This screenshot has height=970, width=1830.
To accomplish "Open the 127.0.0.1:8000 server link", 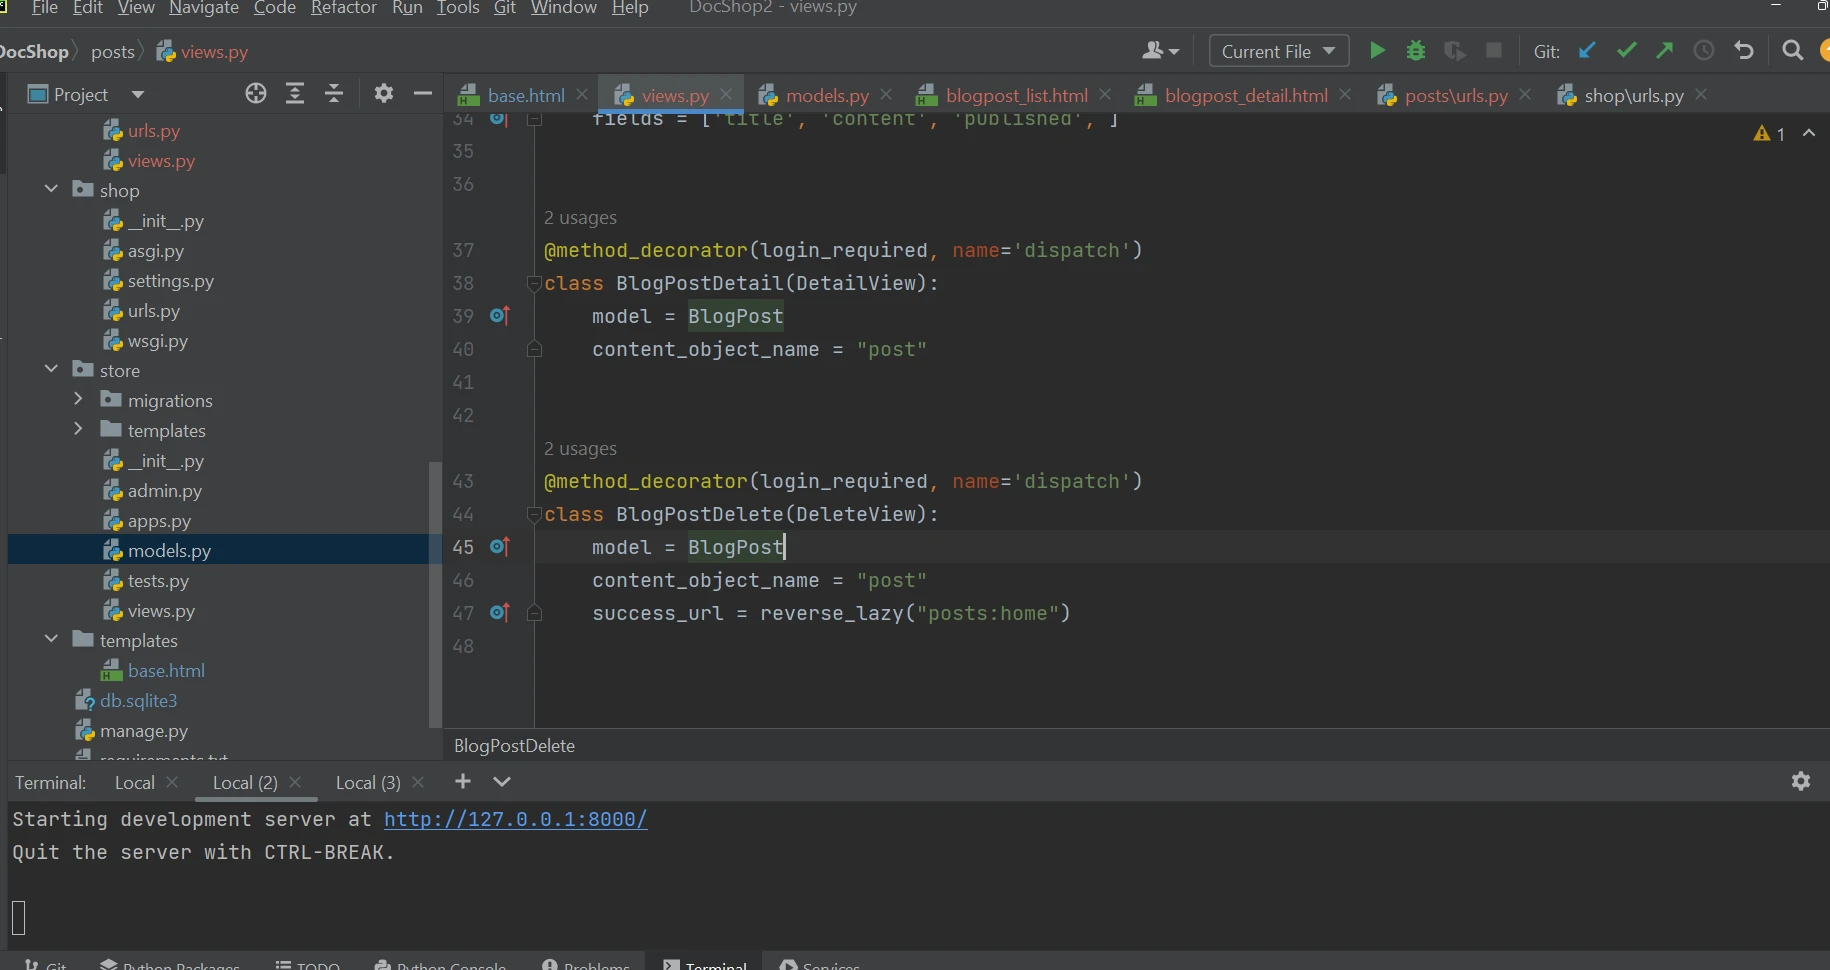I will tap(515, 820).
